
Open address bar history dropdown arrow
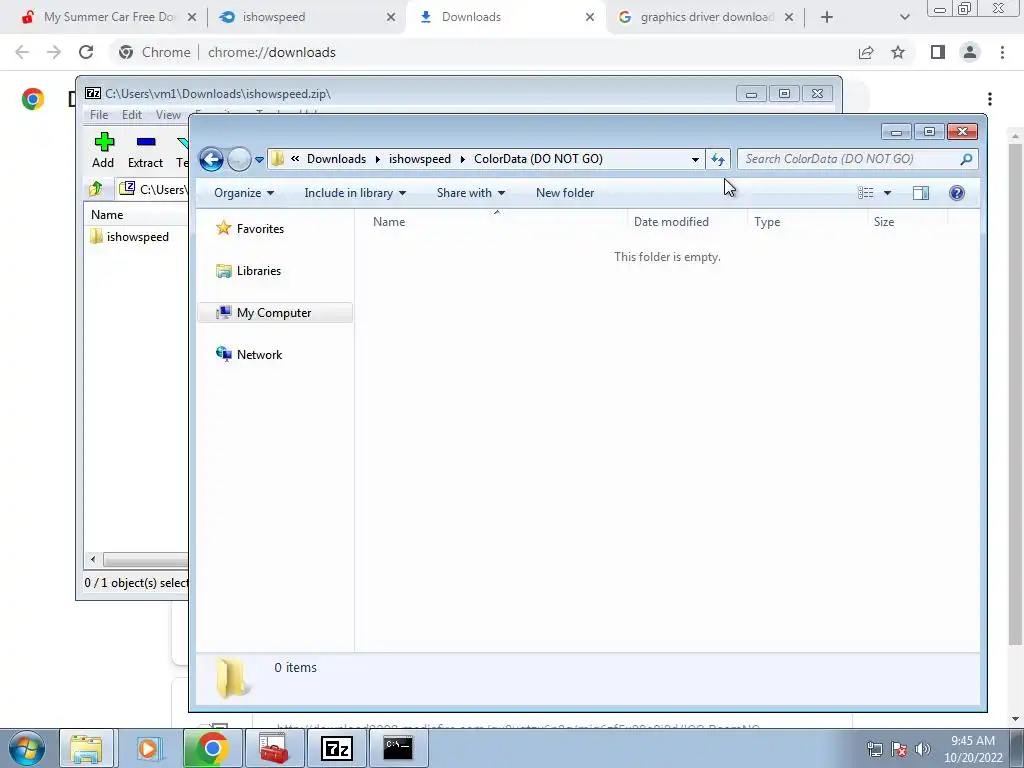pos(696,159)
